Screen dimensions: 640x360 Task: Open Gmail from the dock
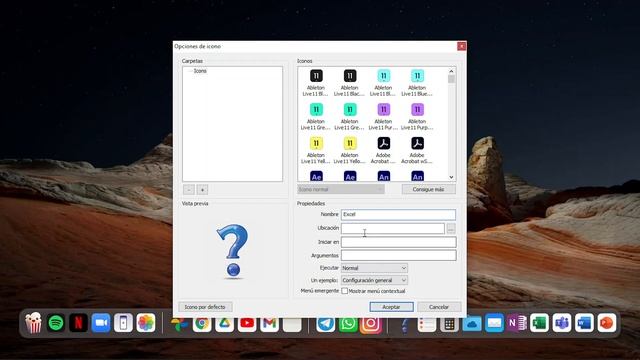pos(269,324)
